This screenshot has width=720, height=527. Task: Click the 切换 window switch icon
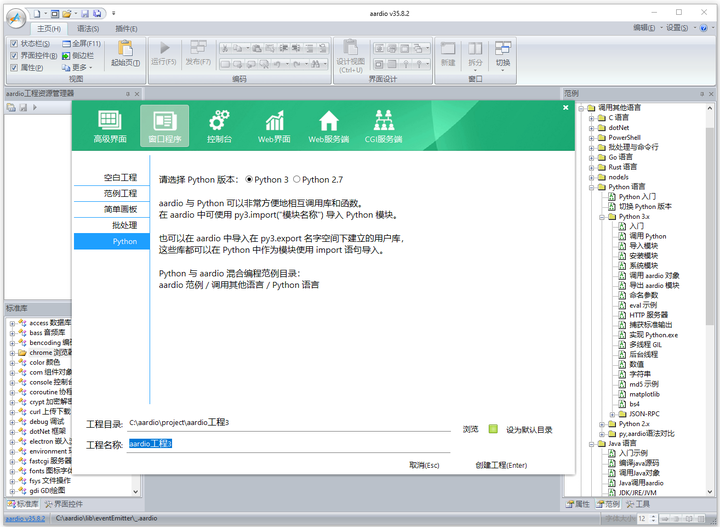[503, 56]
